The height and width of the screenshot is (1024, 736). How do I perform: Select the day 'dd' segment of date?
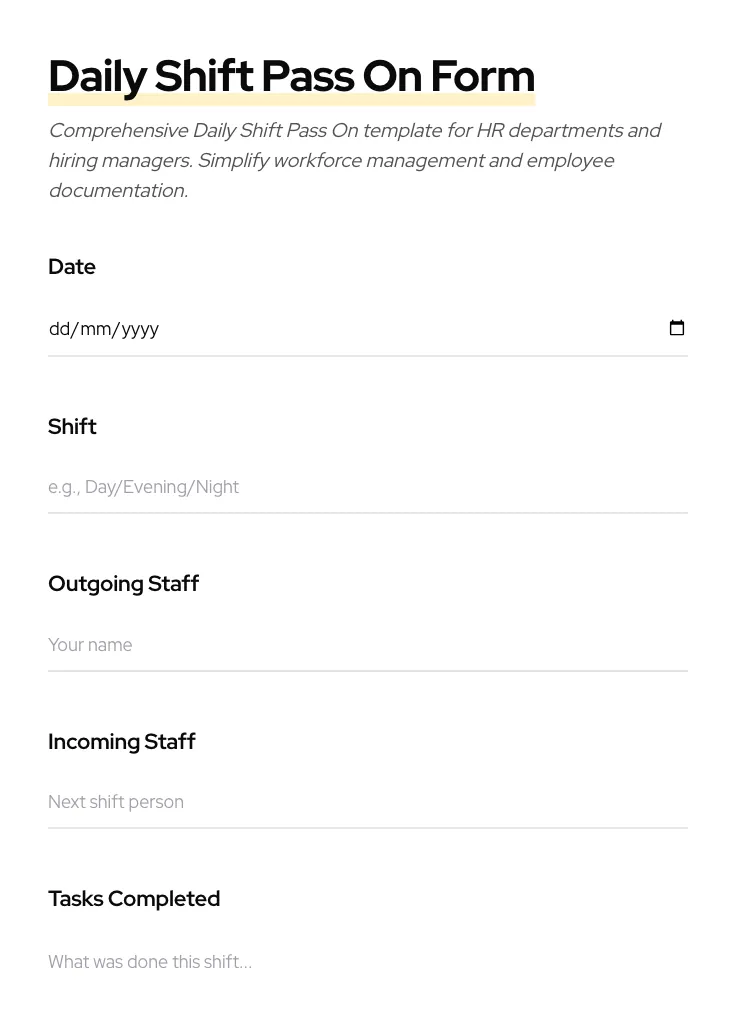tap(60, 329)
